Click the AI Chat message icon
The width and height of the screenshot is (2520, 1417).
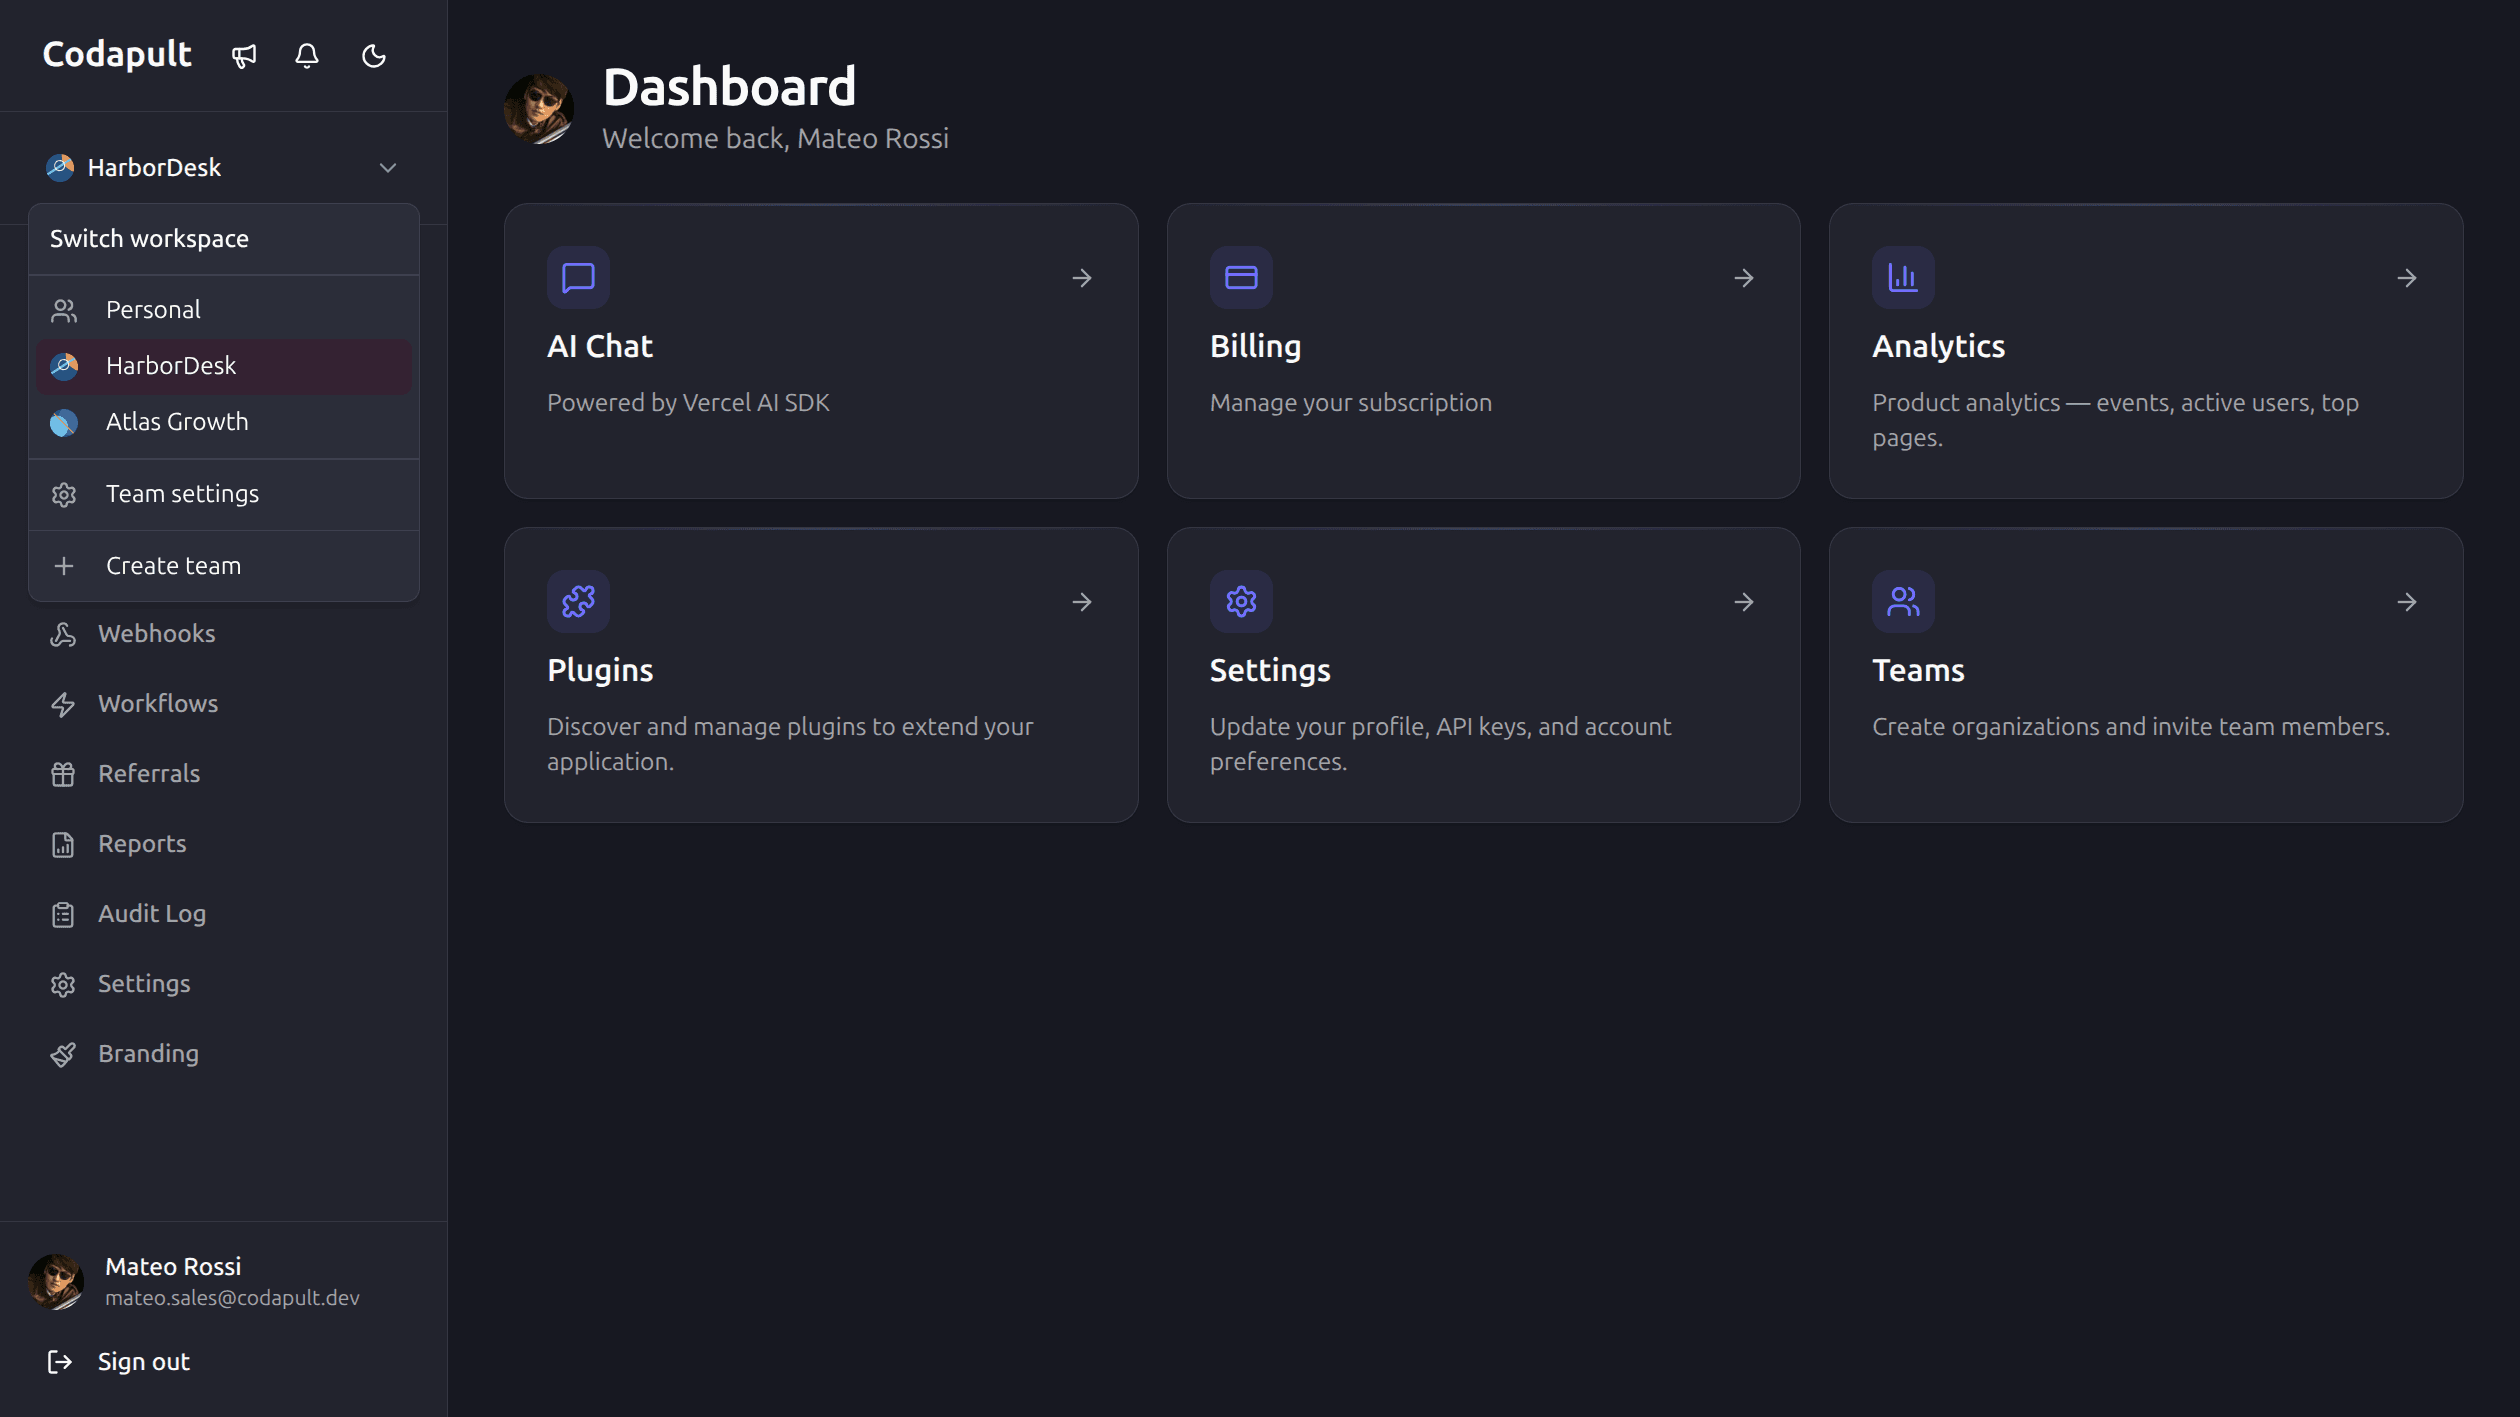click(578, 278)
